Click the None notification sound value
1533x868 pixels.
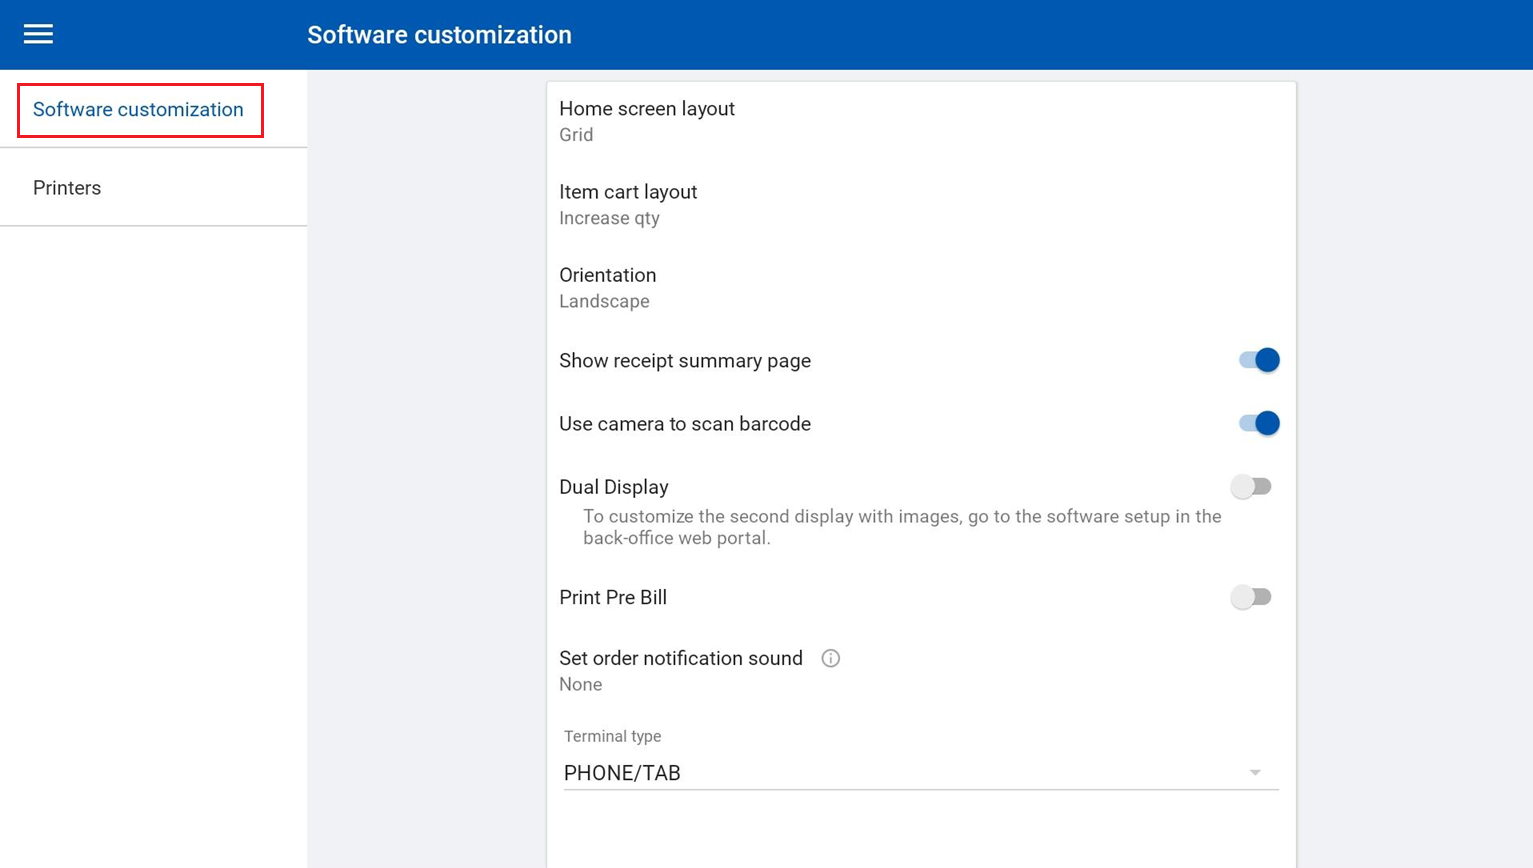click(x=580, y=684)
